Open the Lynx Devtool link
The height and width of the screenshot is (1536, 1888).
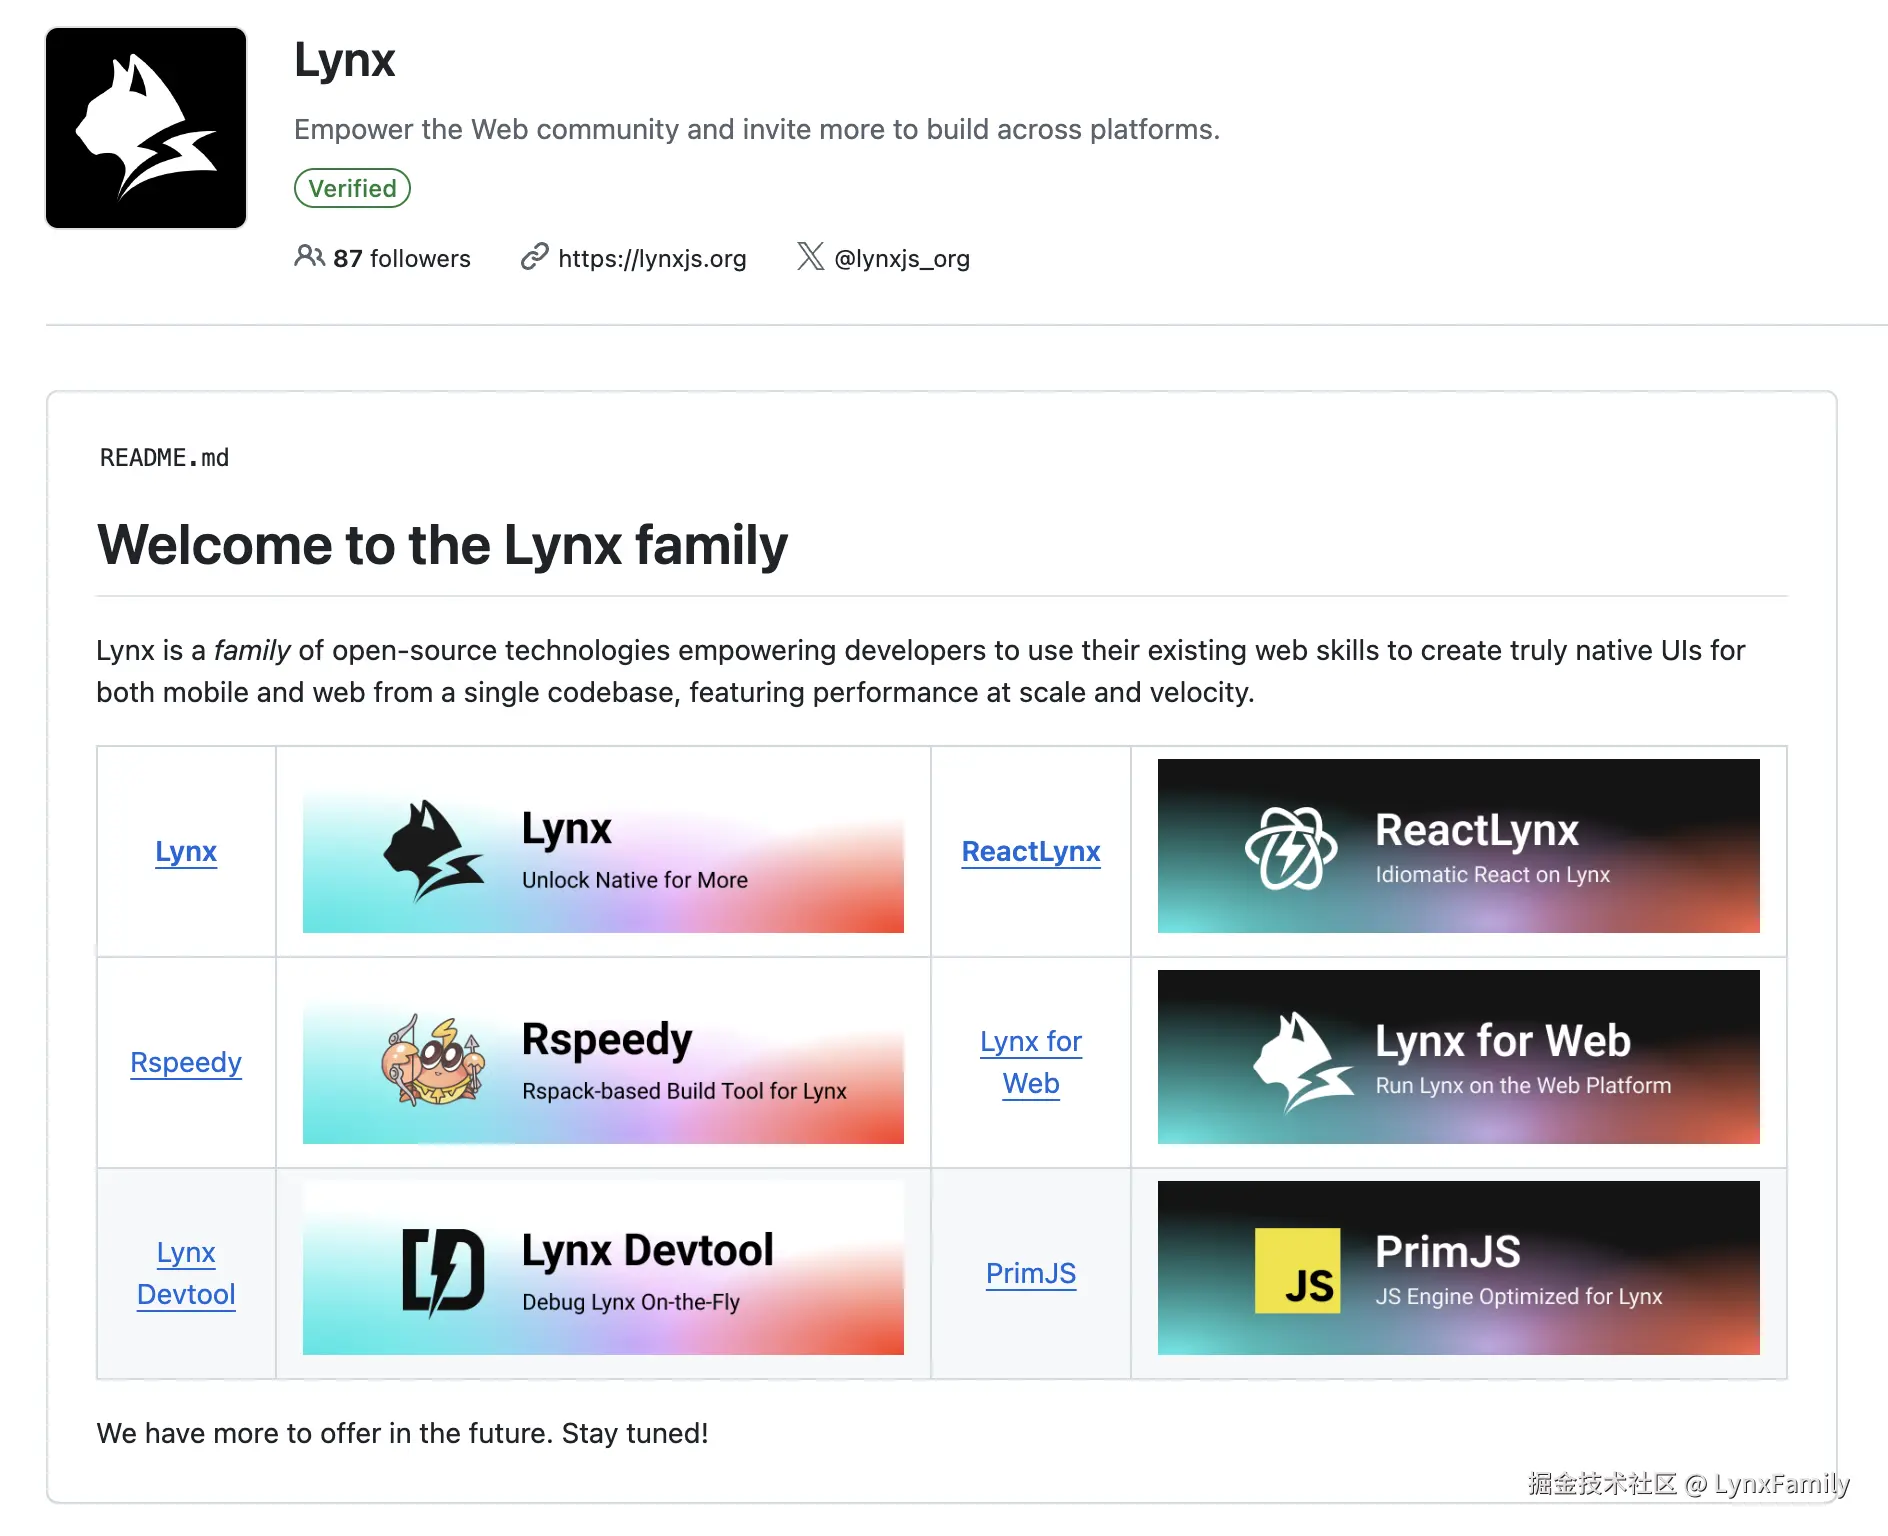pos(186,1273)
